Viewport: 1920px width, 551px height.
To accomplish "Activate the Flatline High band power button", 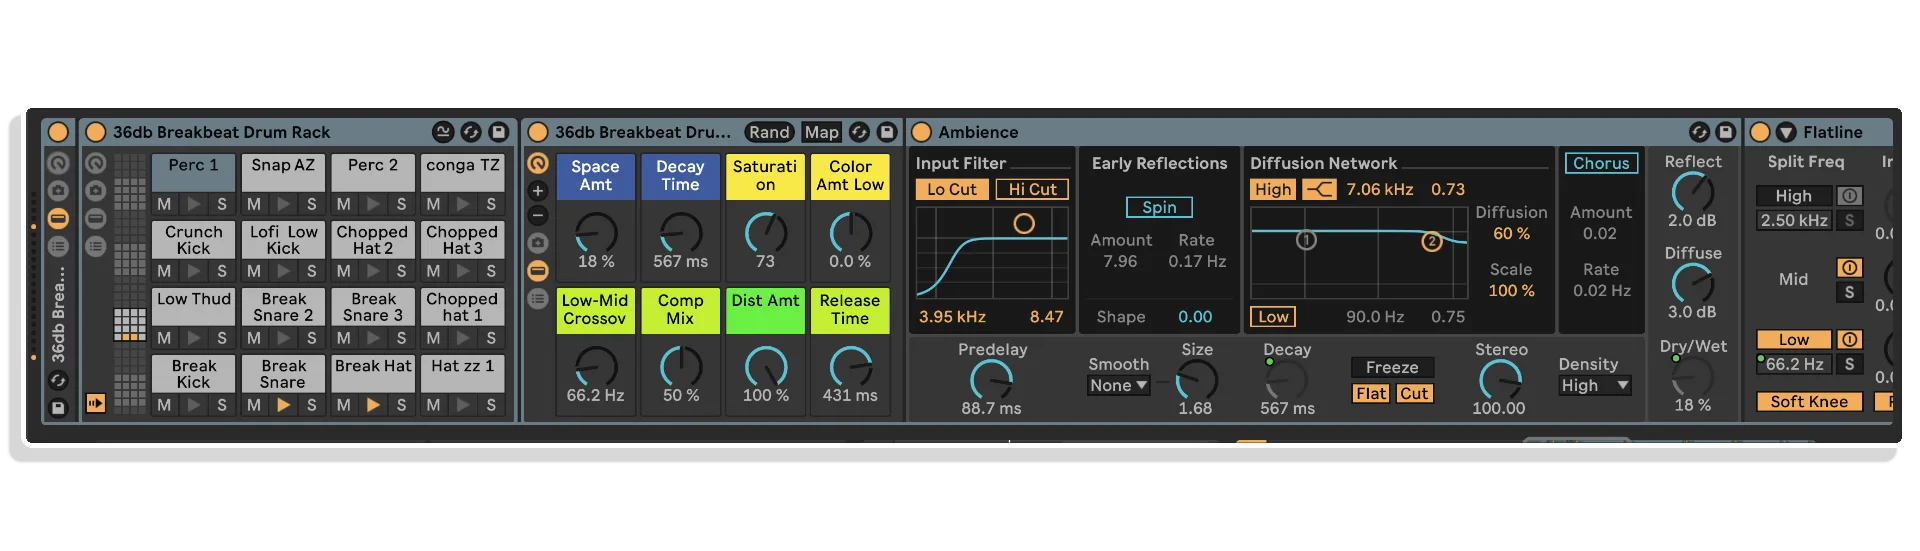I will click(x=1850, y=196).
